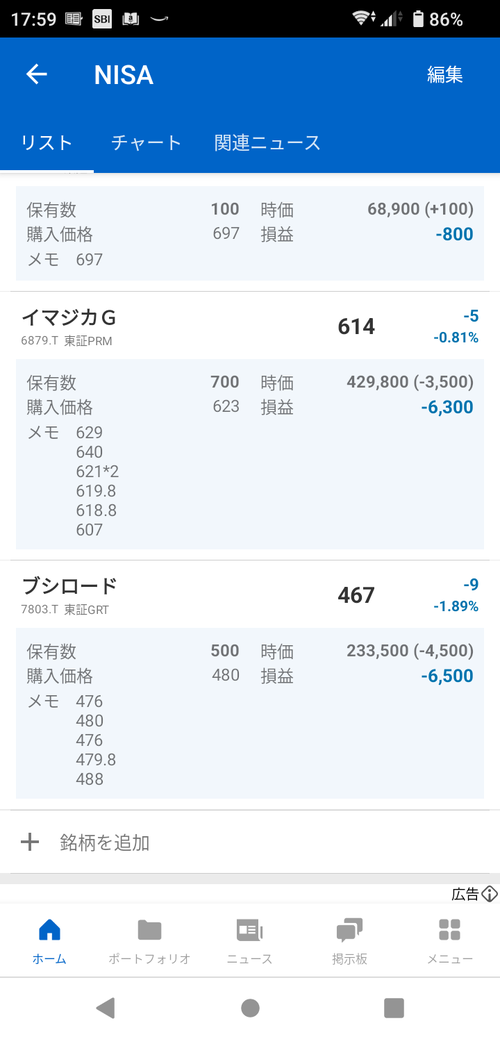This screenshot has width=500, height=1039.
Task: Open the イマジカG stock entry
Action: pos(250,326)
